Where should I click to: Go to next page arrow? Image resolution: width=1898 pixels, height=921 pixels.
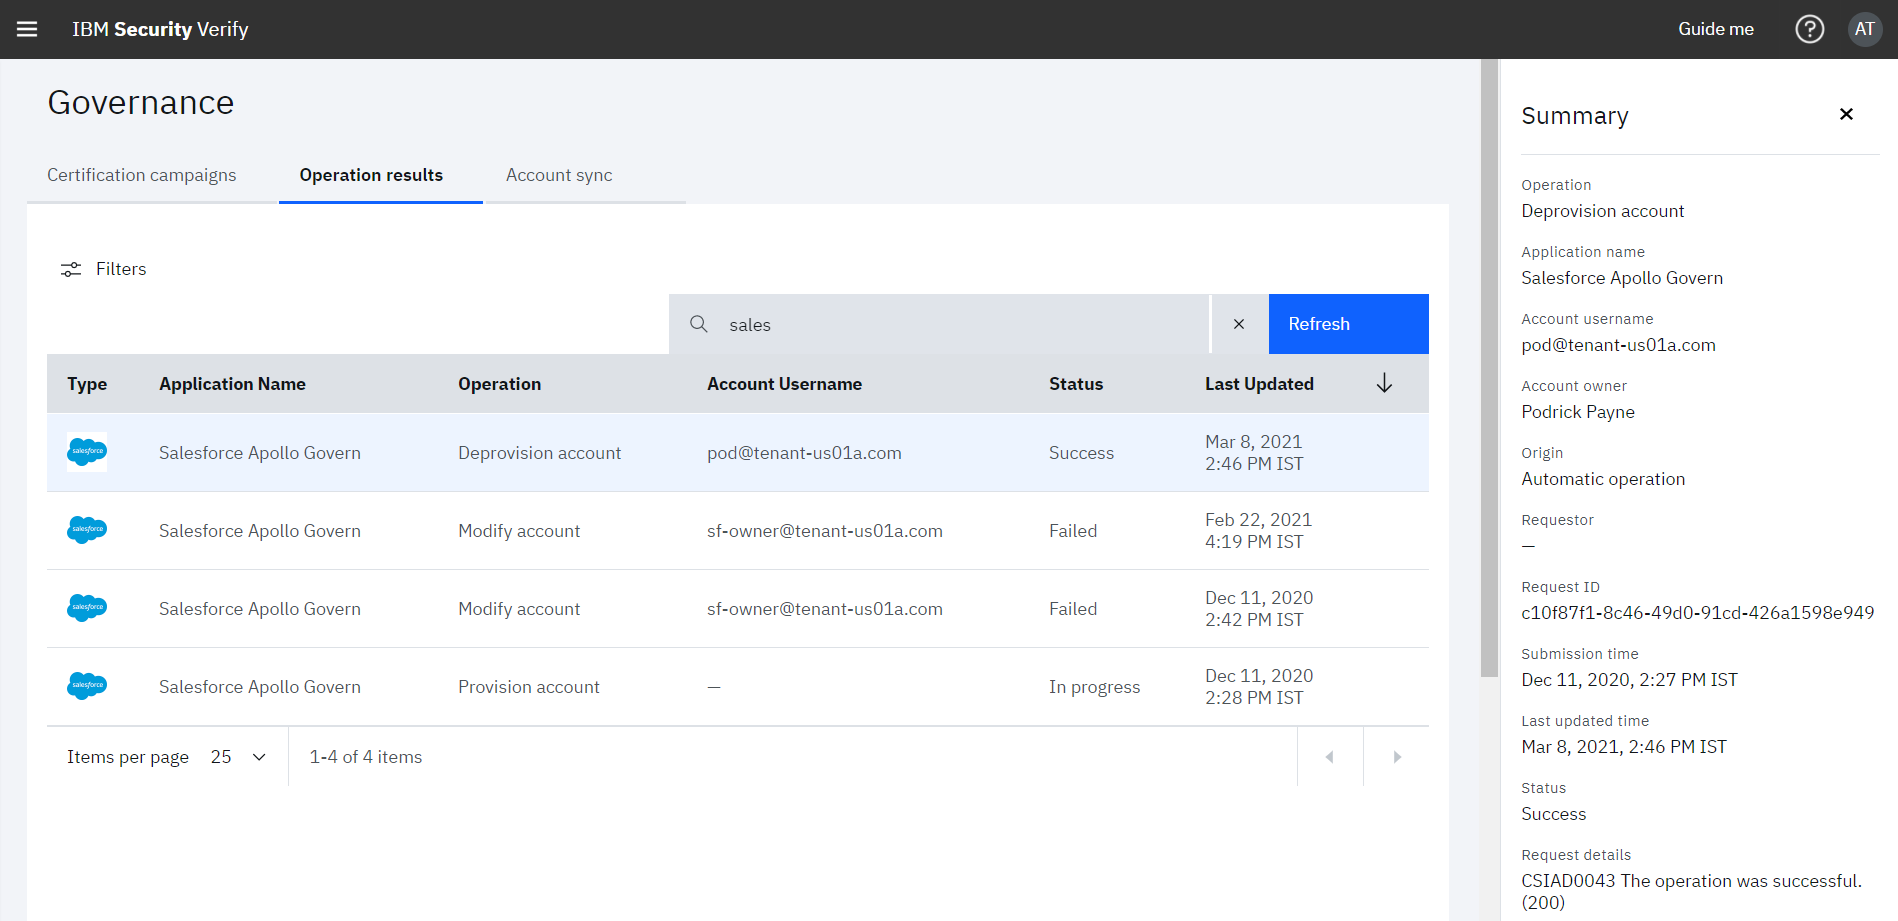[1397, 757]
